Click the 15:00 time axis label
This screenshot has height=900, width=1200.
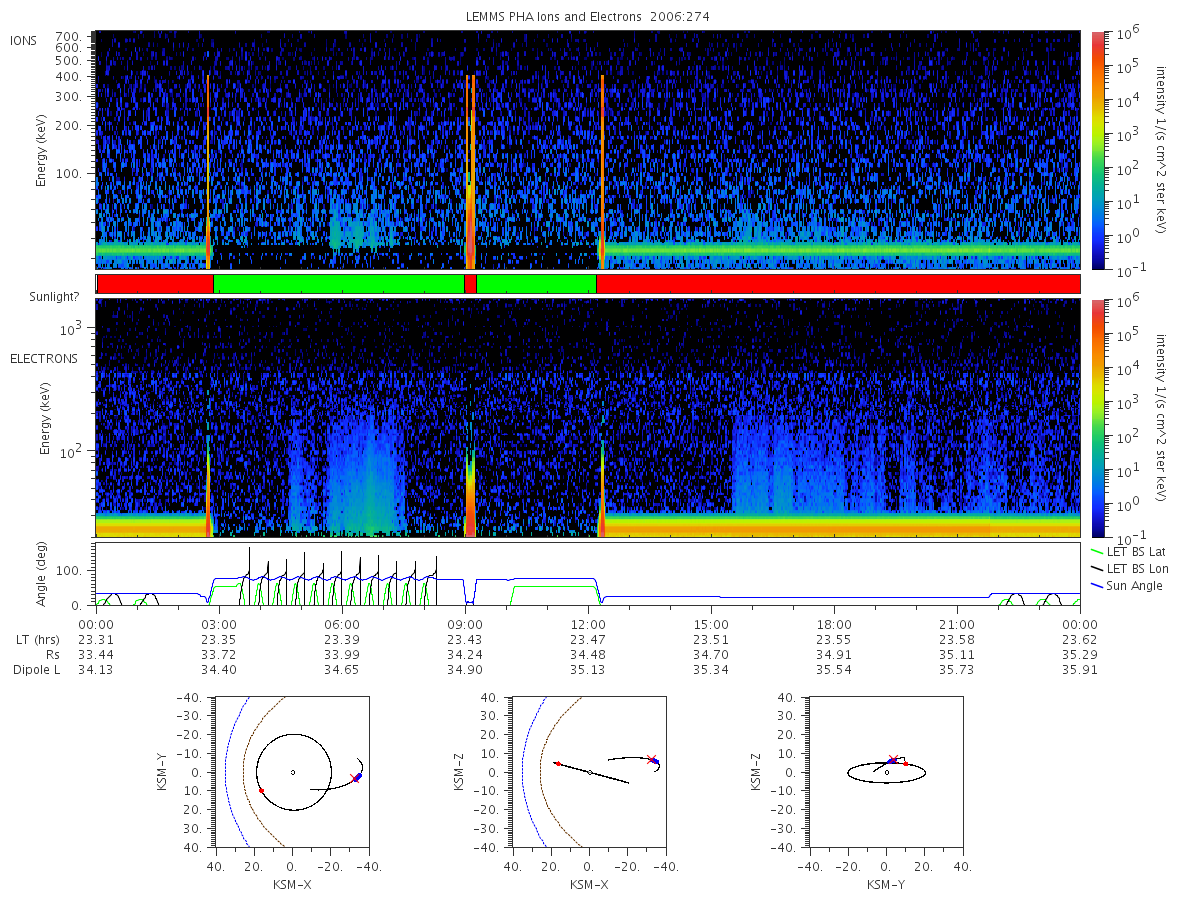point(711,623)
